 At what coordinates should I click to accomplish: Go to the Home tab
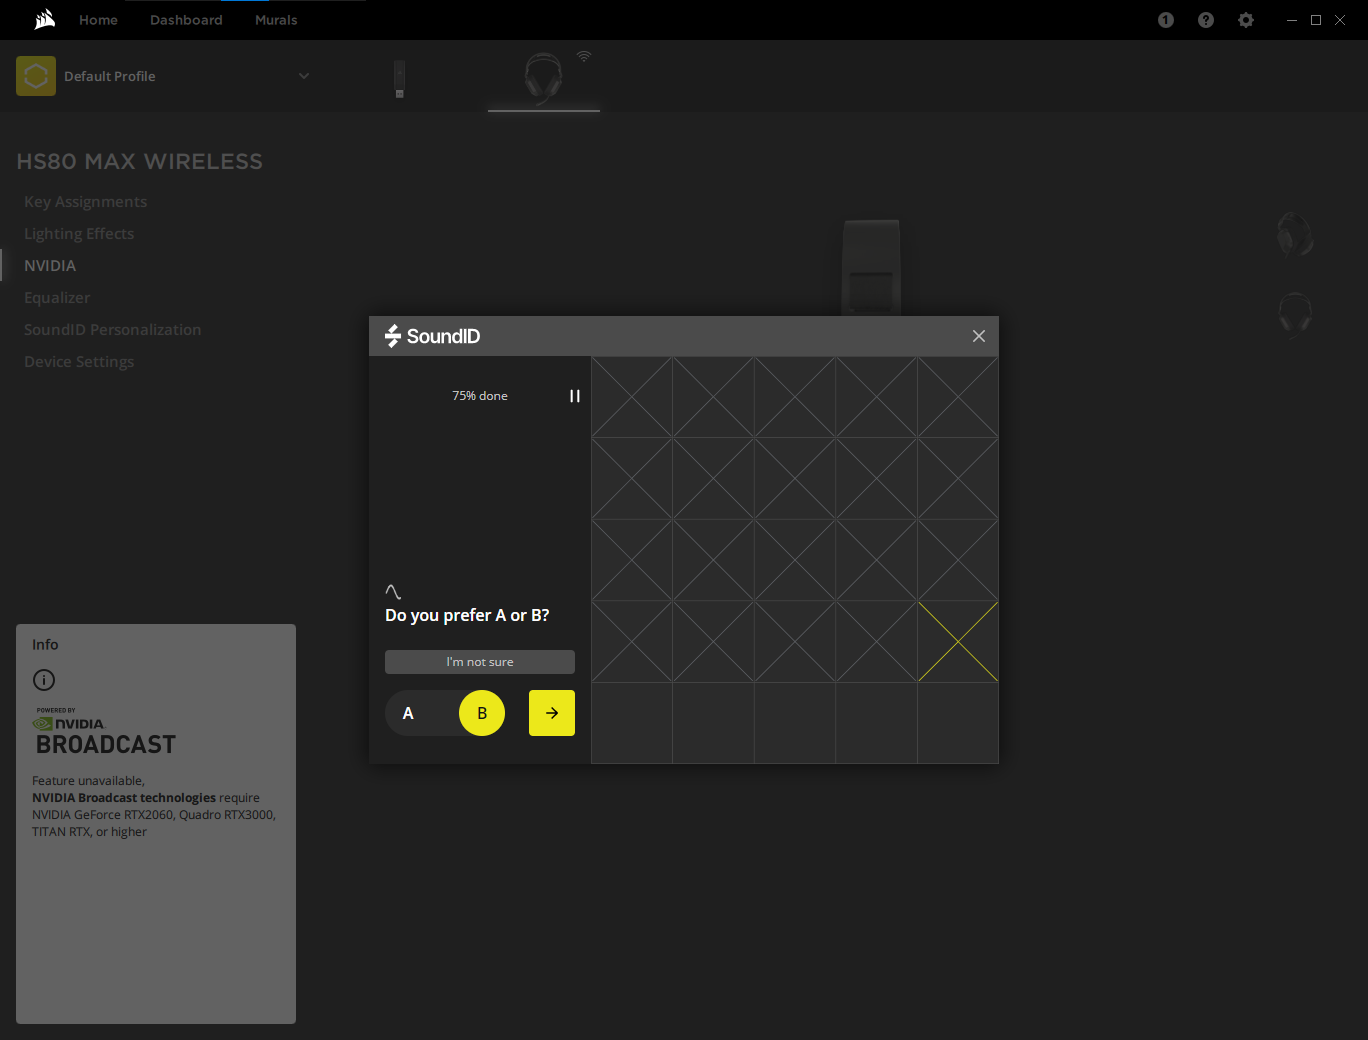tap(98, 20)
